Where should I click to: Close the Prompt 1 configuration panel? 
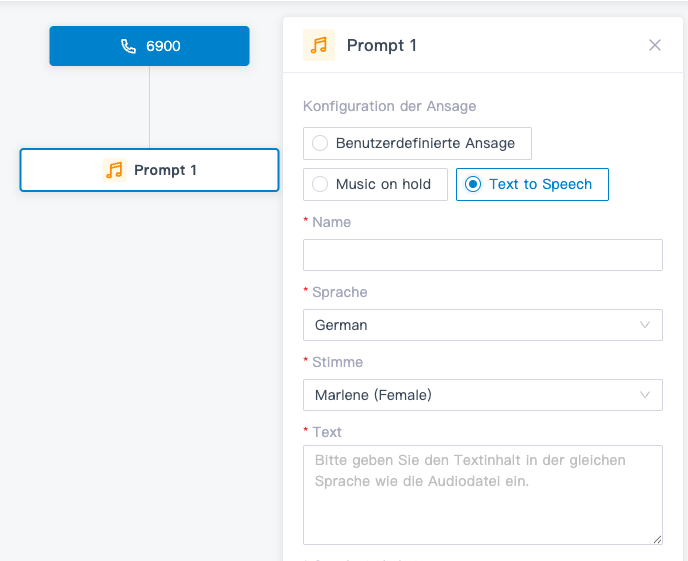click(655, 45)
